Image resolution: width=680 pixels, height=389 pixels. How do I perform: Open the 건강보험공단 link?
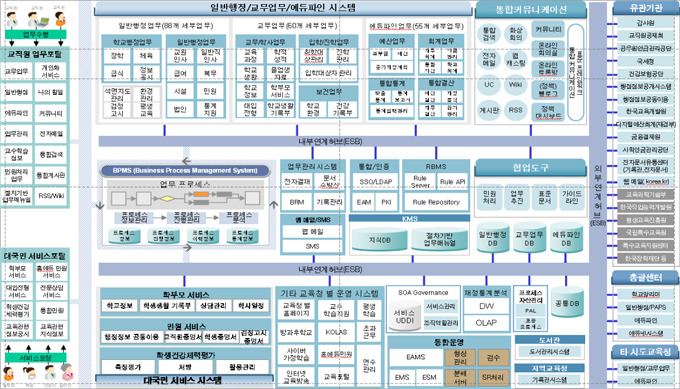coord(646,74)
